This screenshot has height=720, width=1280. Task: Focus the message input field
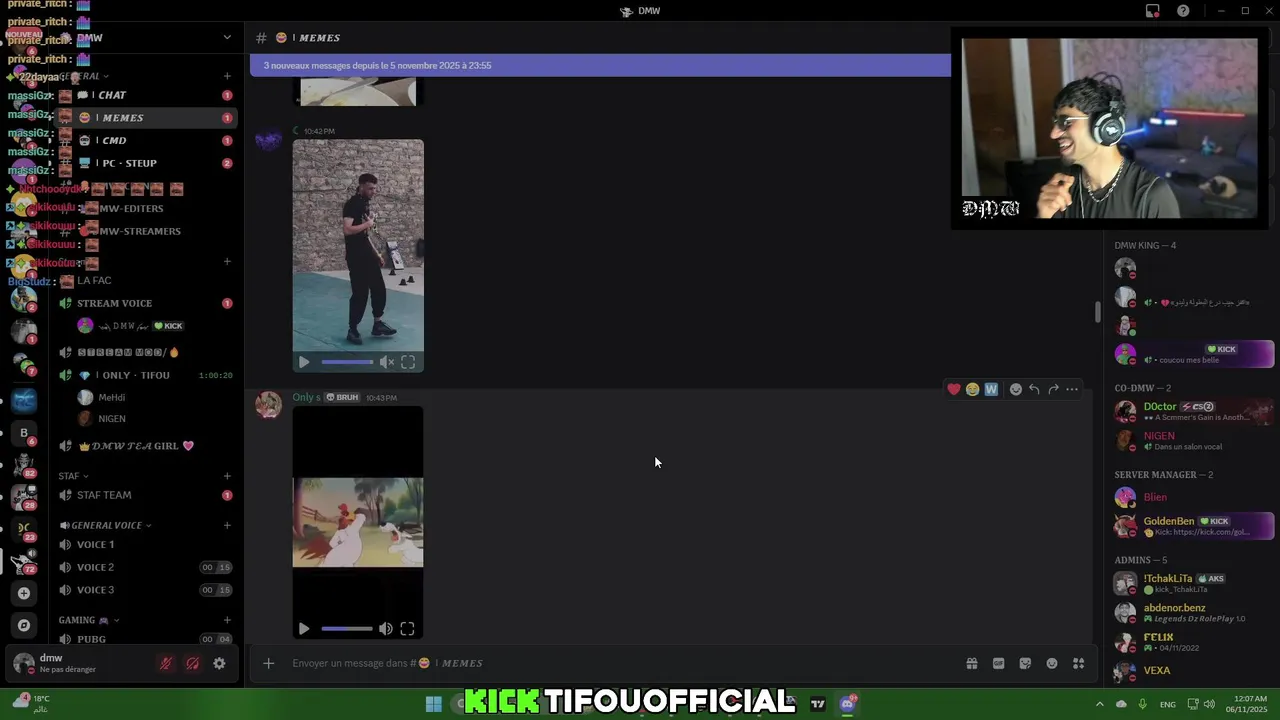[620, 663]
